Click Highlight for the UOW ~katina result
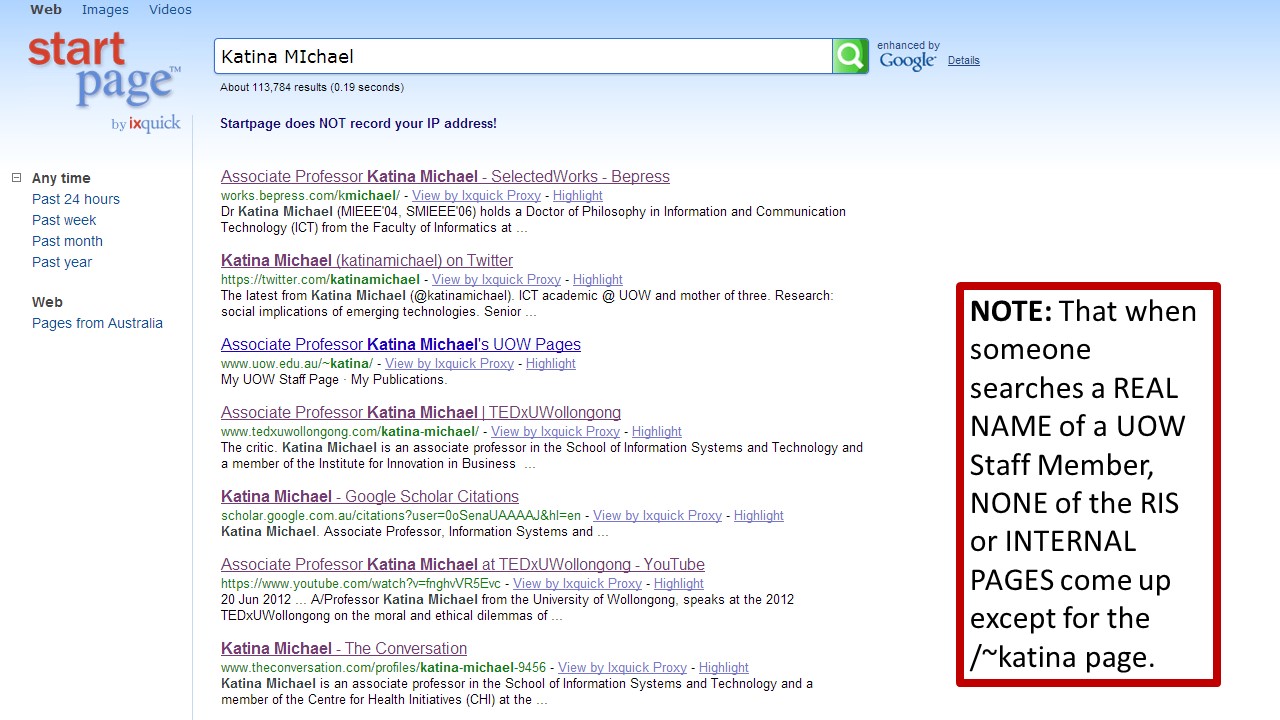1280x720 pixels. (551, 364)
